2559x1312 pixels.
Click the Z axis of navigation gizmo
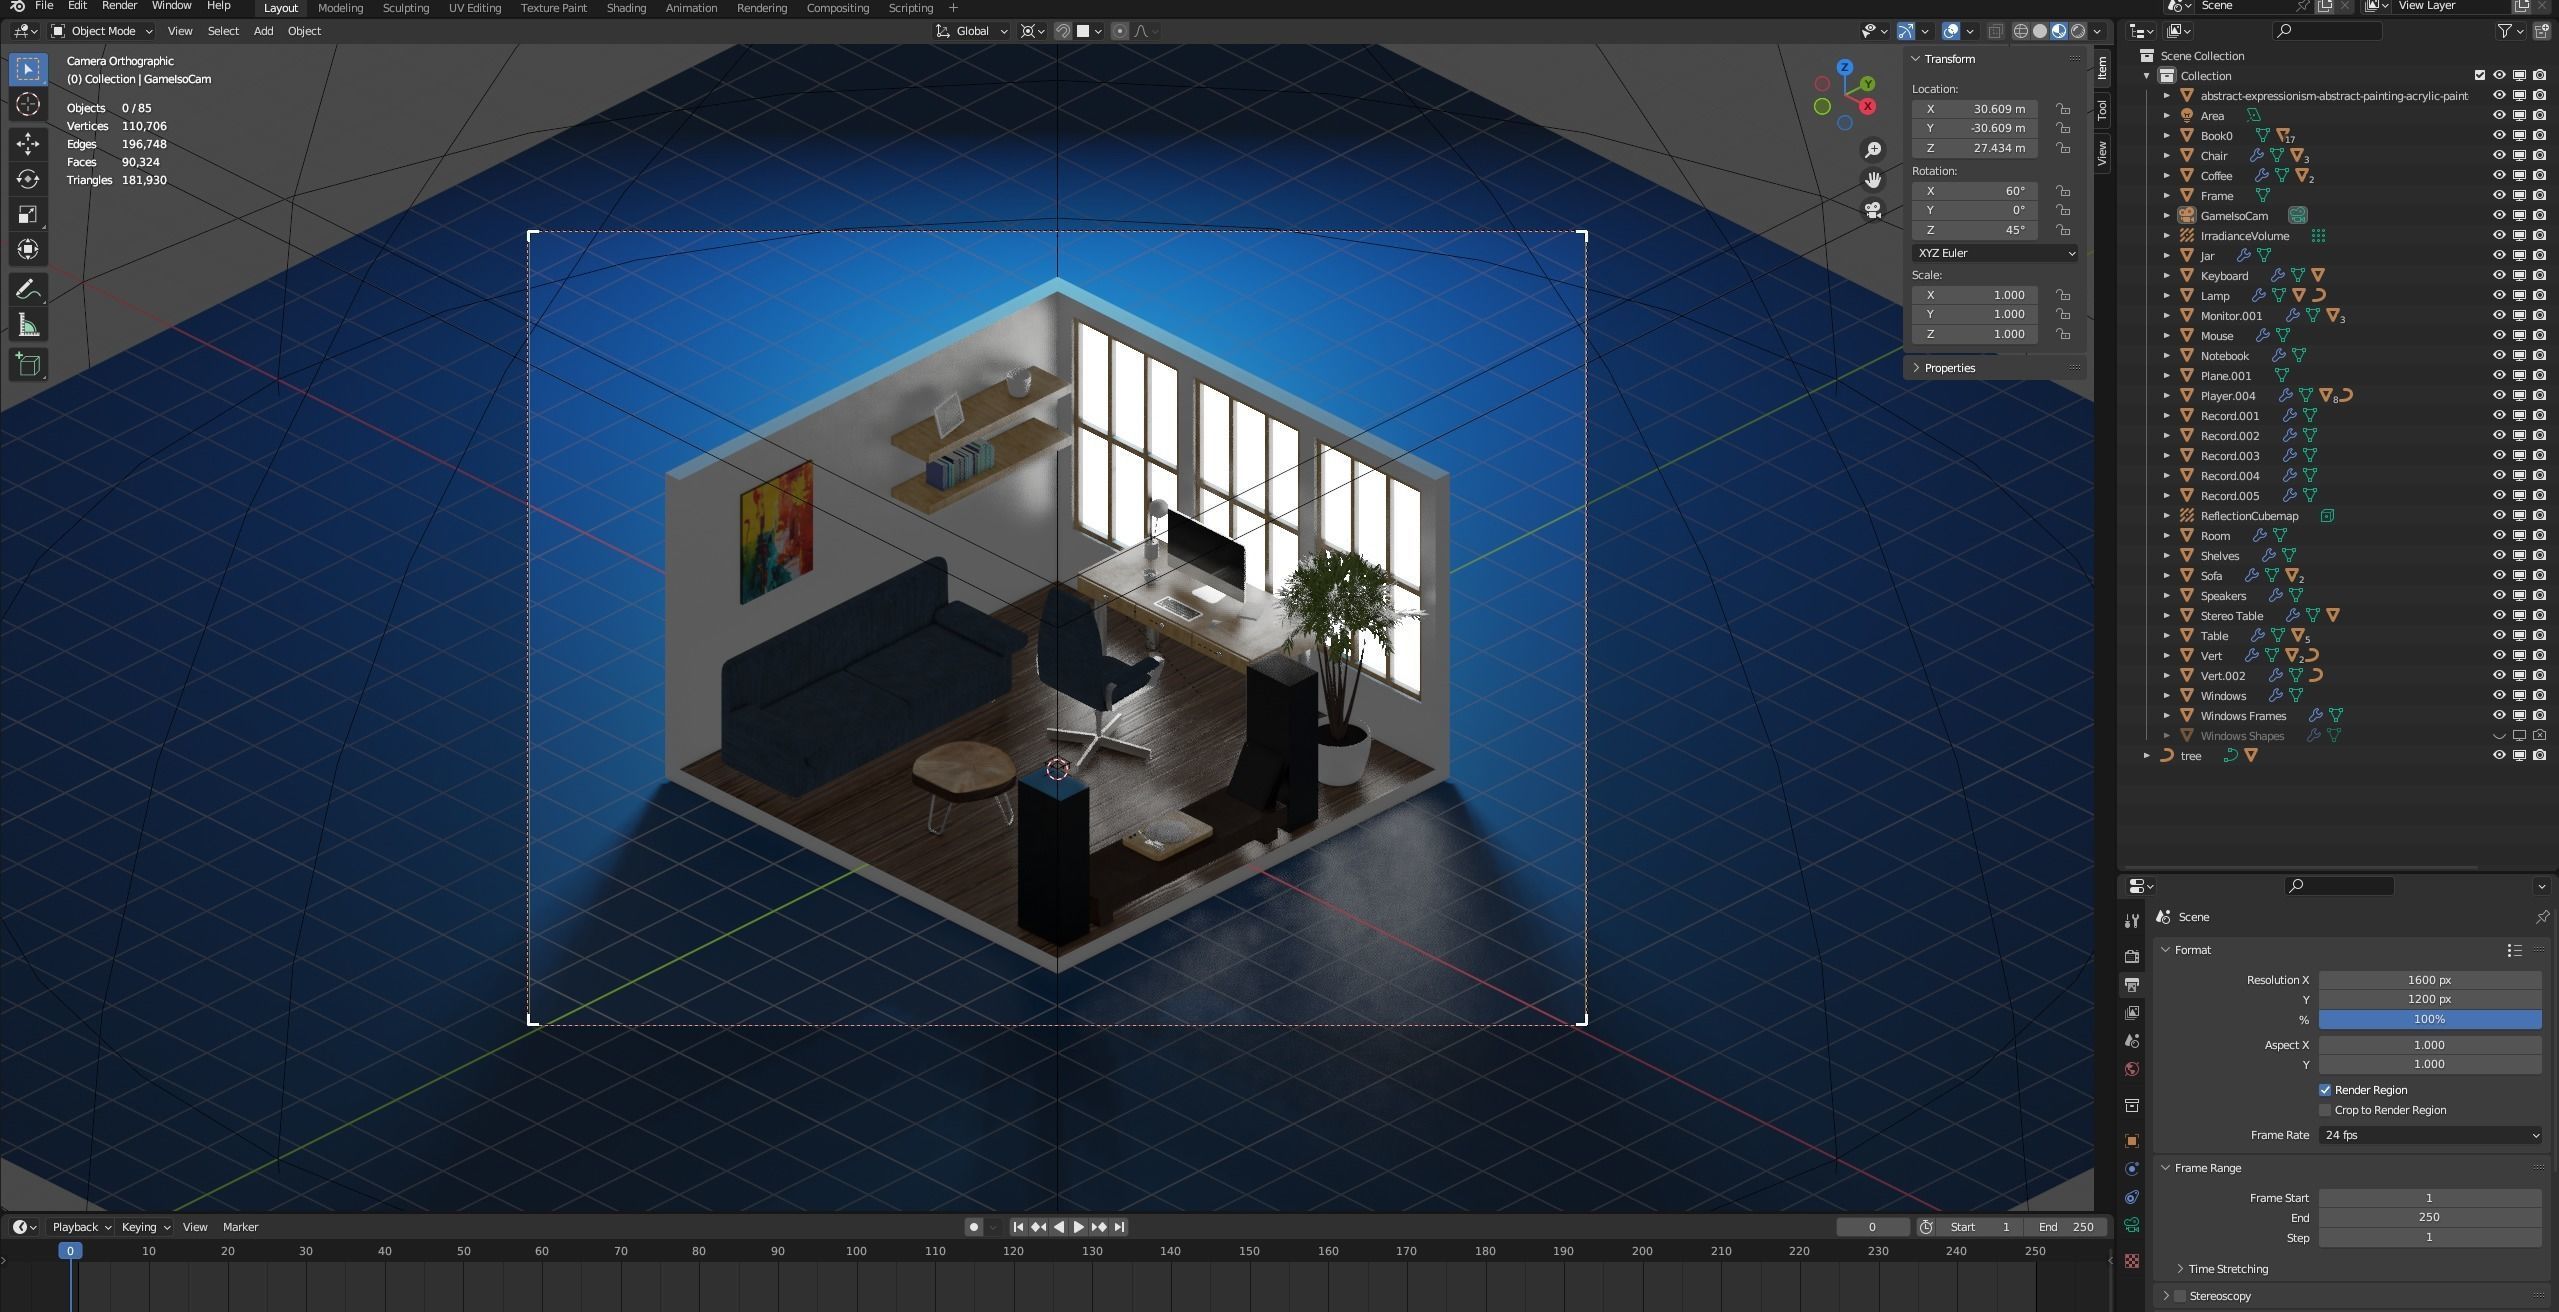(1844, 68)
